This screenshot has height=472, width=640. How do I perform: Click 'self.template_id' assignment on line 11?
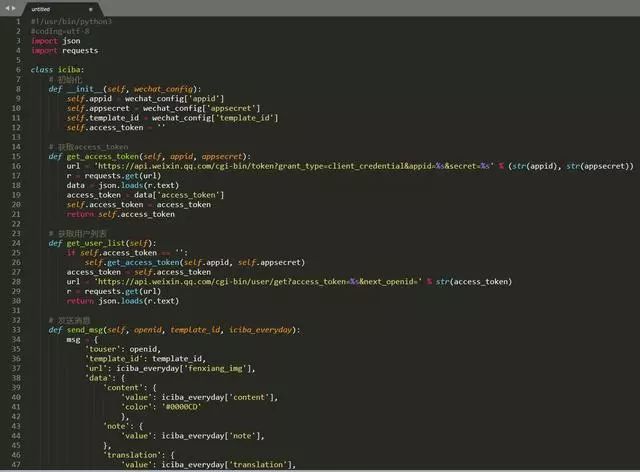pyautogui.click(x=173, y=118)
